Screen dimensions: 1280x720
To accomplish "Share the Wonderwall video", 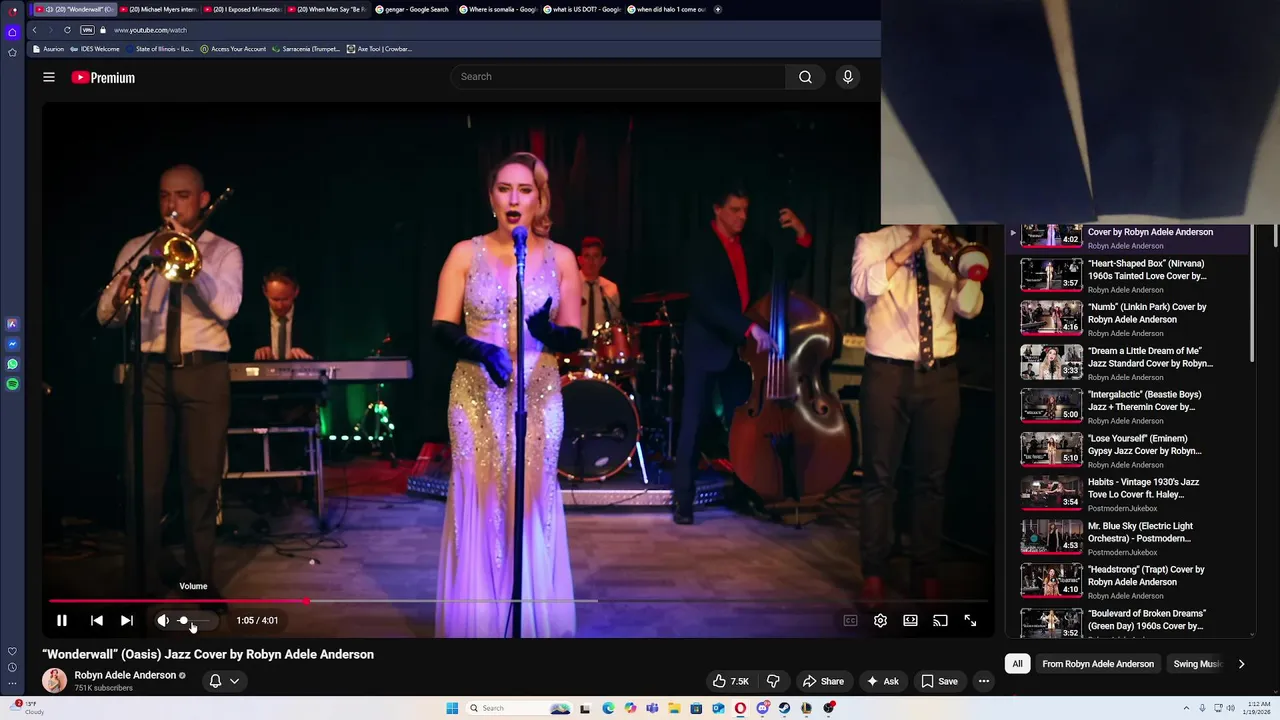I will point(823,681).
